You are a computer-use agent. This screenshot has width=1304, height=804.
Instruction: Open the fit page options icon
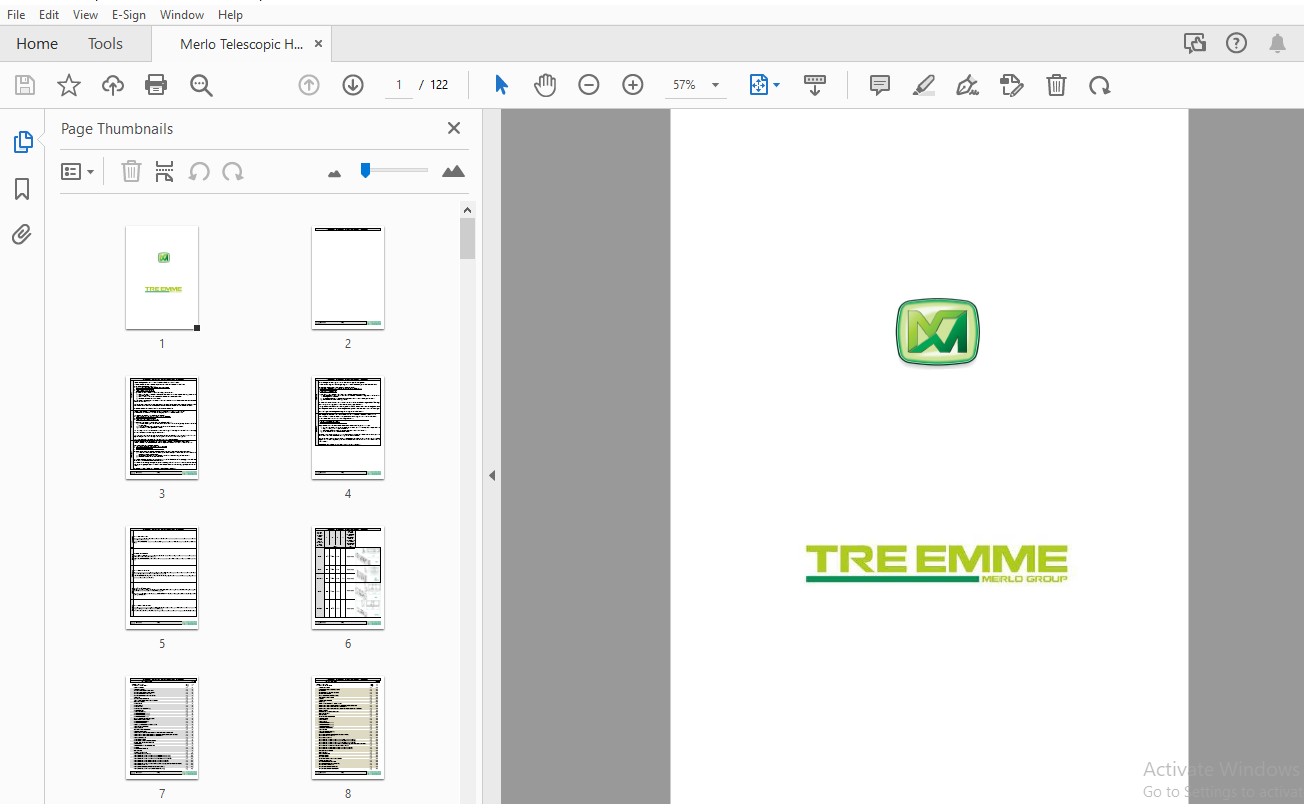pos(764,85)
